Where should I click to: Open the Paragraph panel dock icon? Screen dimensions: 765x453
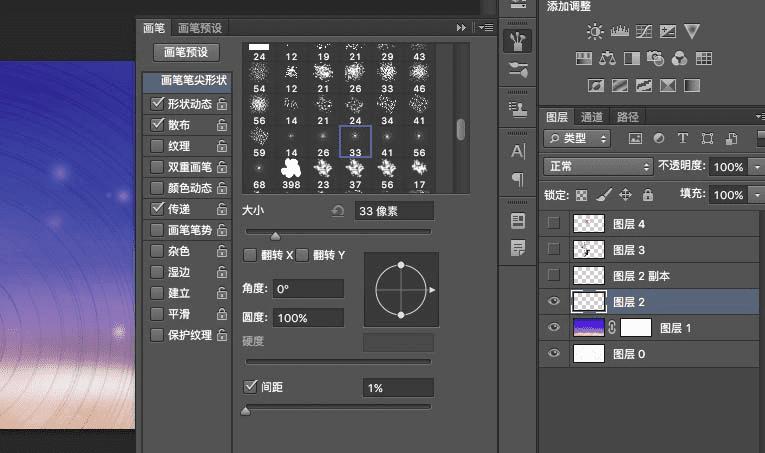tap(518, 180)
